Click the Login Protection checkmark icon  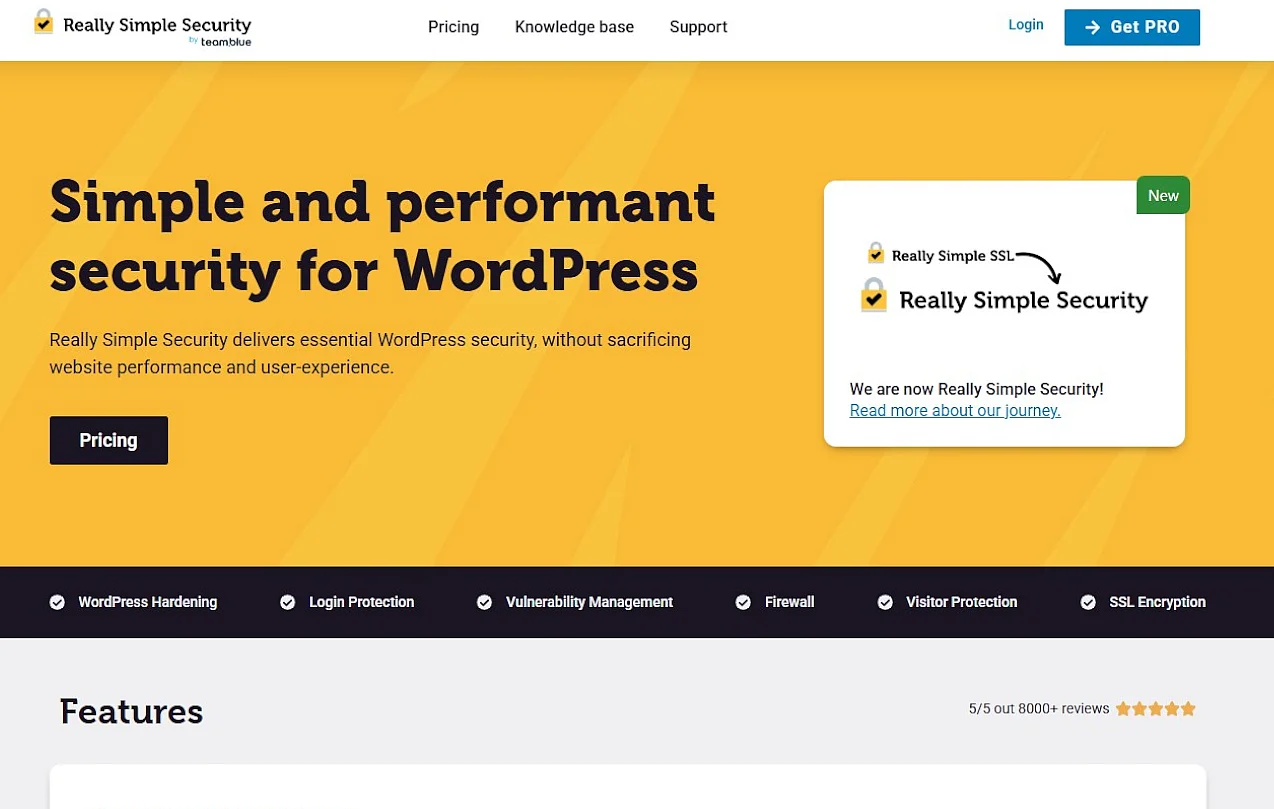coord(288,602)
